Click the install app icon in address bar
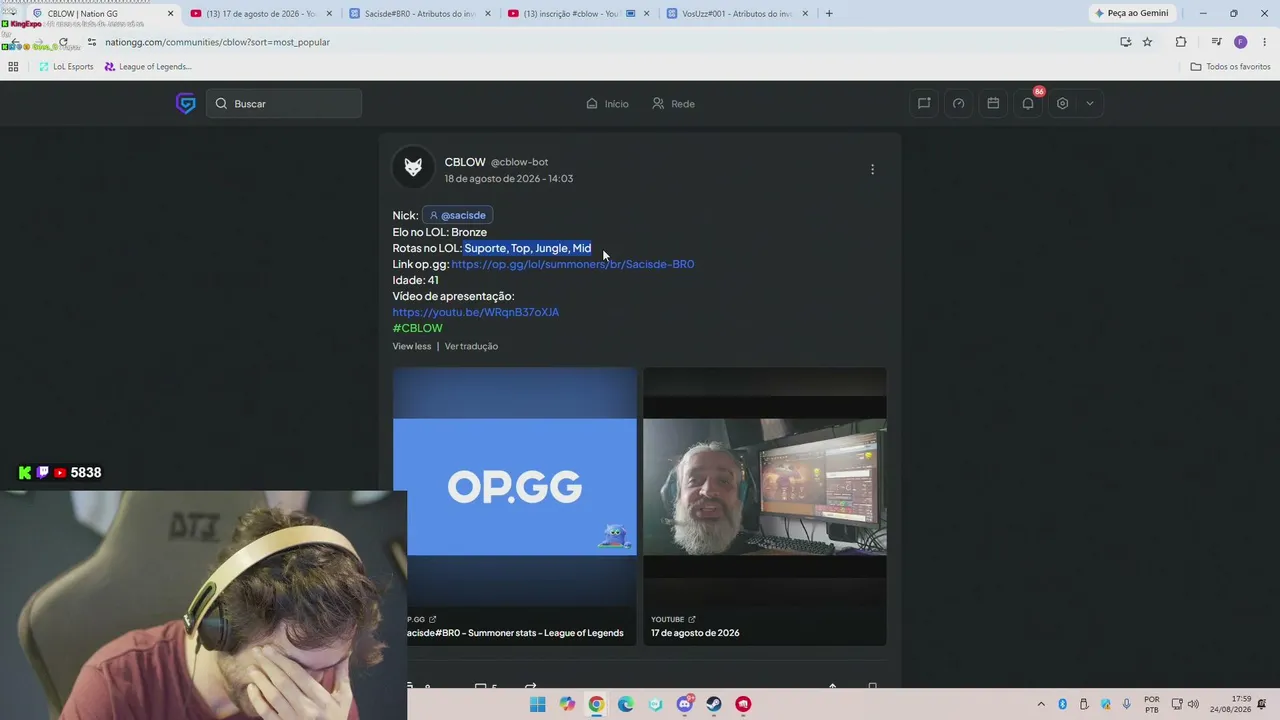 pos(1125,42)
